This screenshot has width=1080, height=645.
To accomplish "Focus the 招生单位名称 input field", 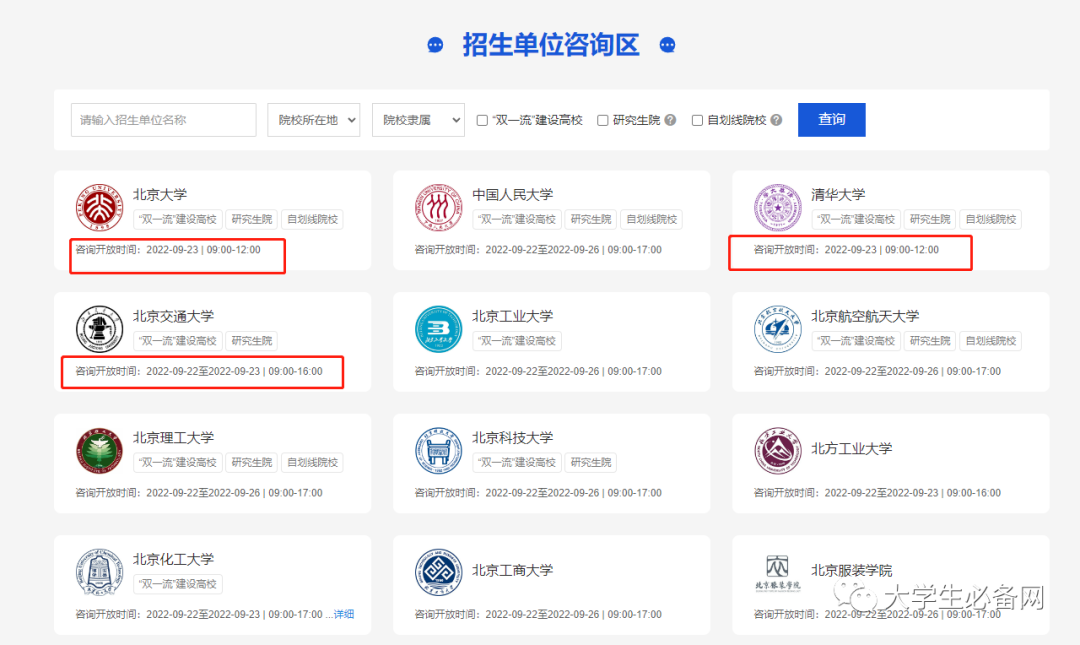I will coord(164,120).
